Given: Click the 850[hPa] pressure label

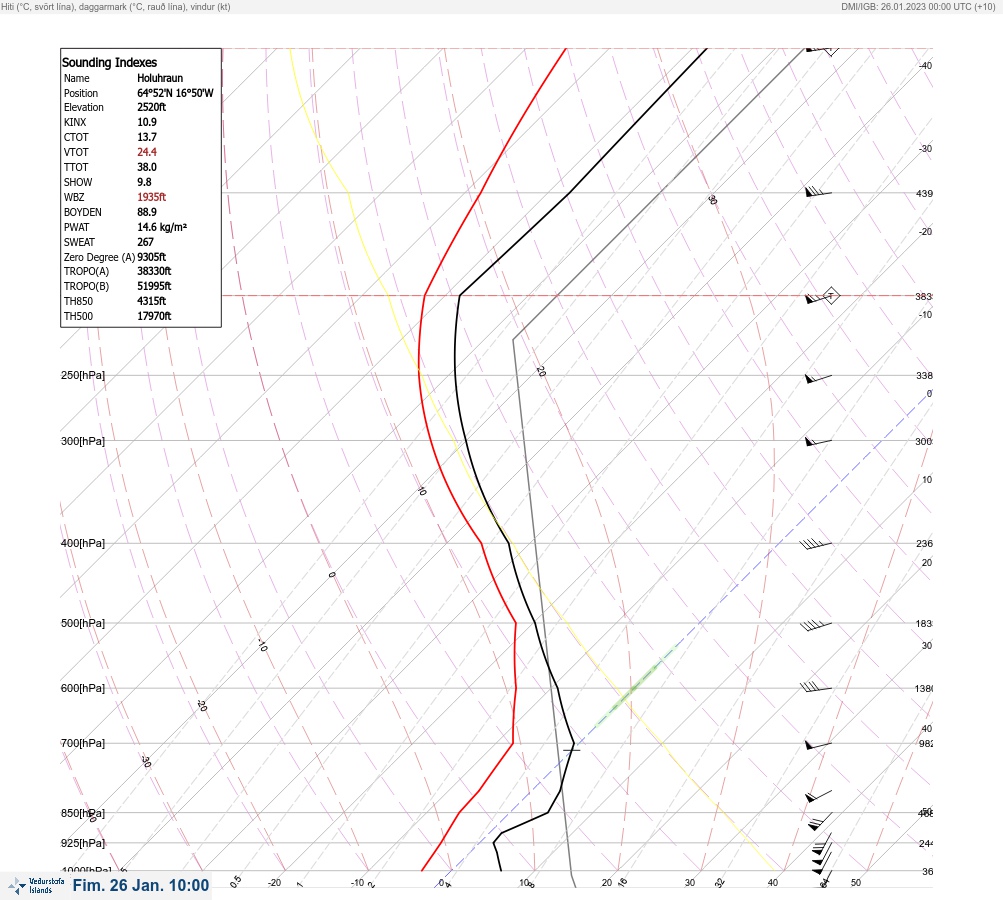Looking at the screenshot, I should click(83, 813).
